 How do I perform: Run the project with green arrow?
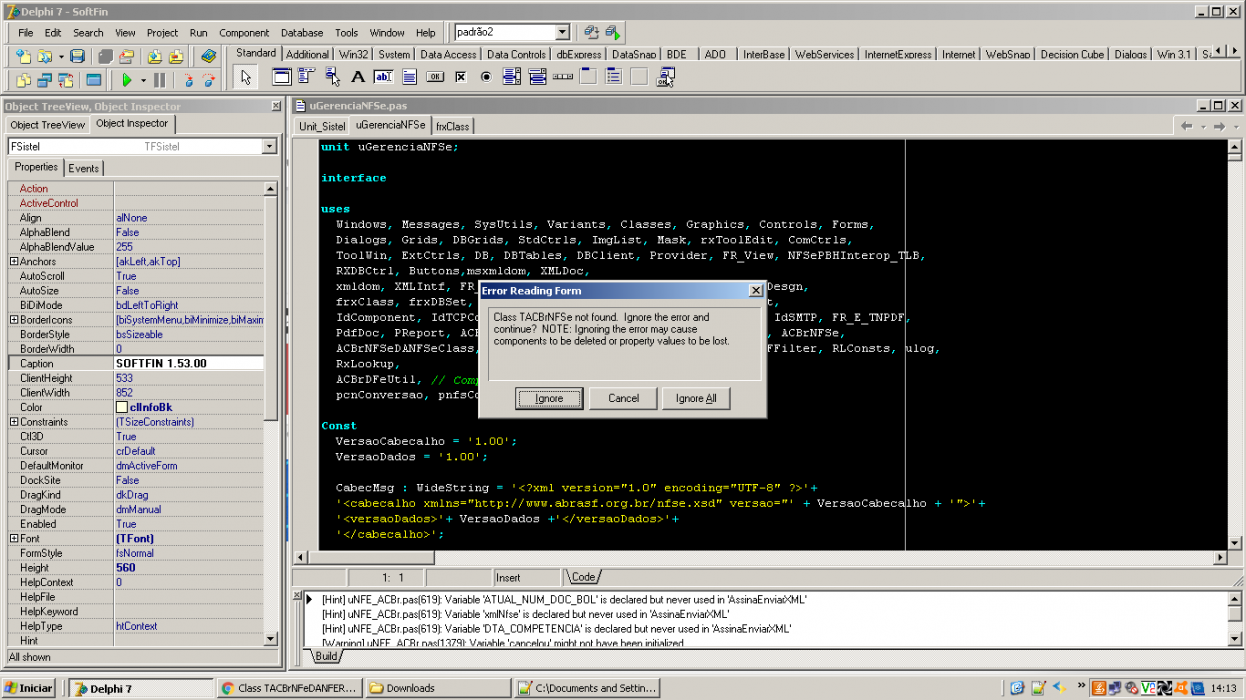tap(127, 79)
